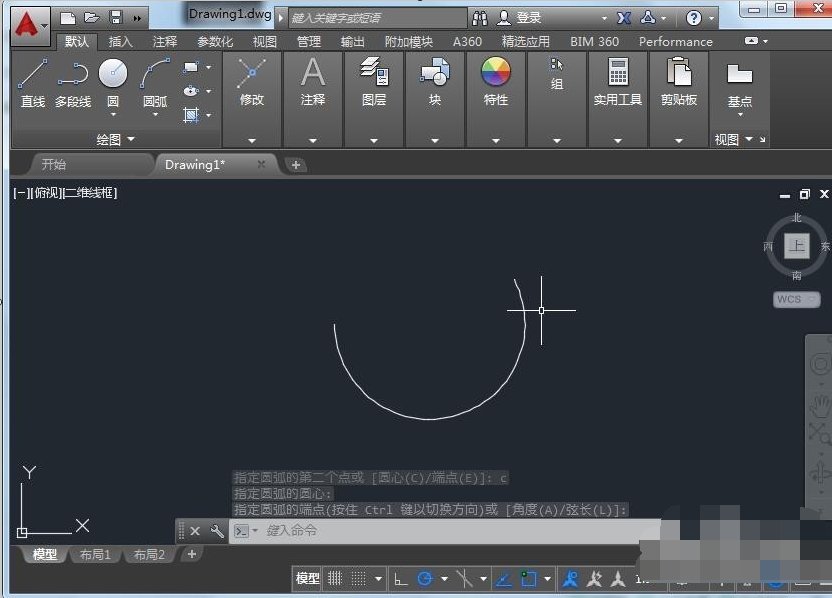Open the WCS coordinate system dropdown
832x598 pixels.
(x=795, y=299)
